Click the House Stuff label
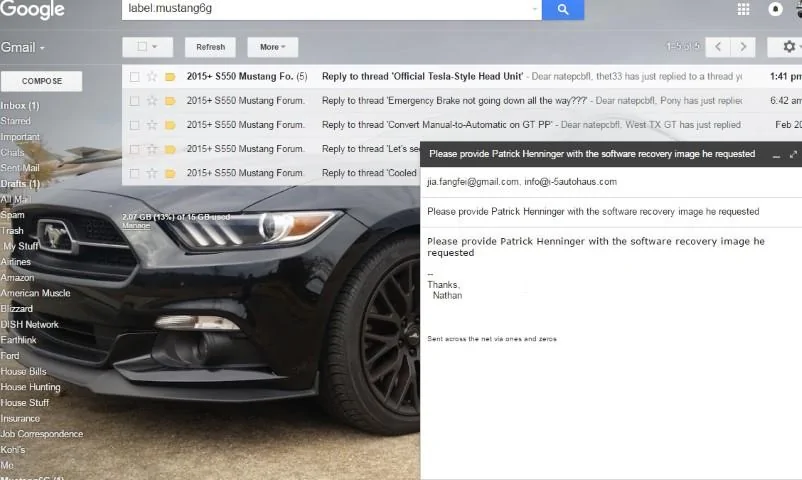This screenshot has height=480, width=802. 25,403
